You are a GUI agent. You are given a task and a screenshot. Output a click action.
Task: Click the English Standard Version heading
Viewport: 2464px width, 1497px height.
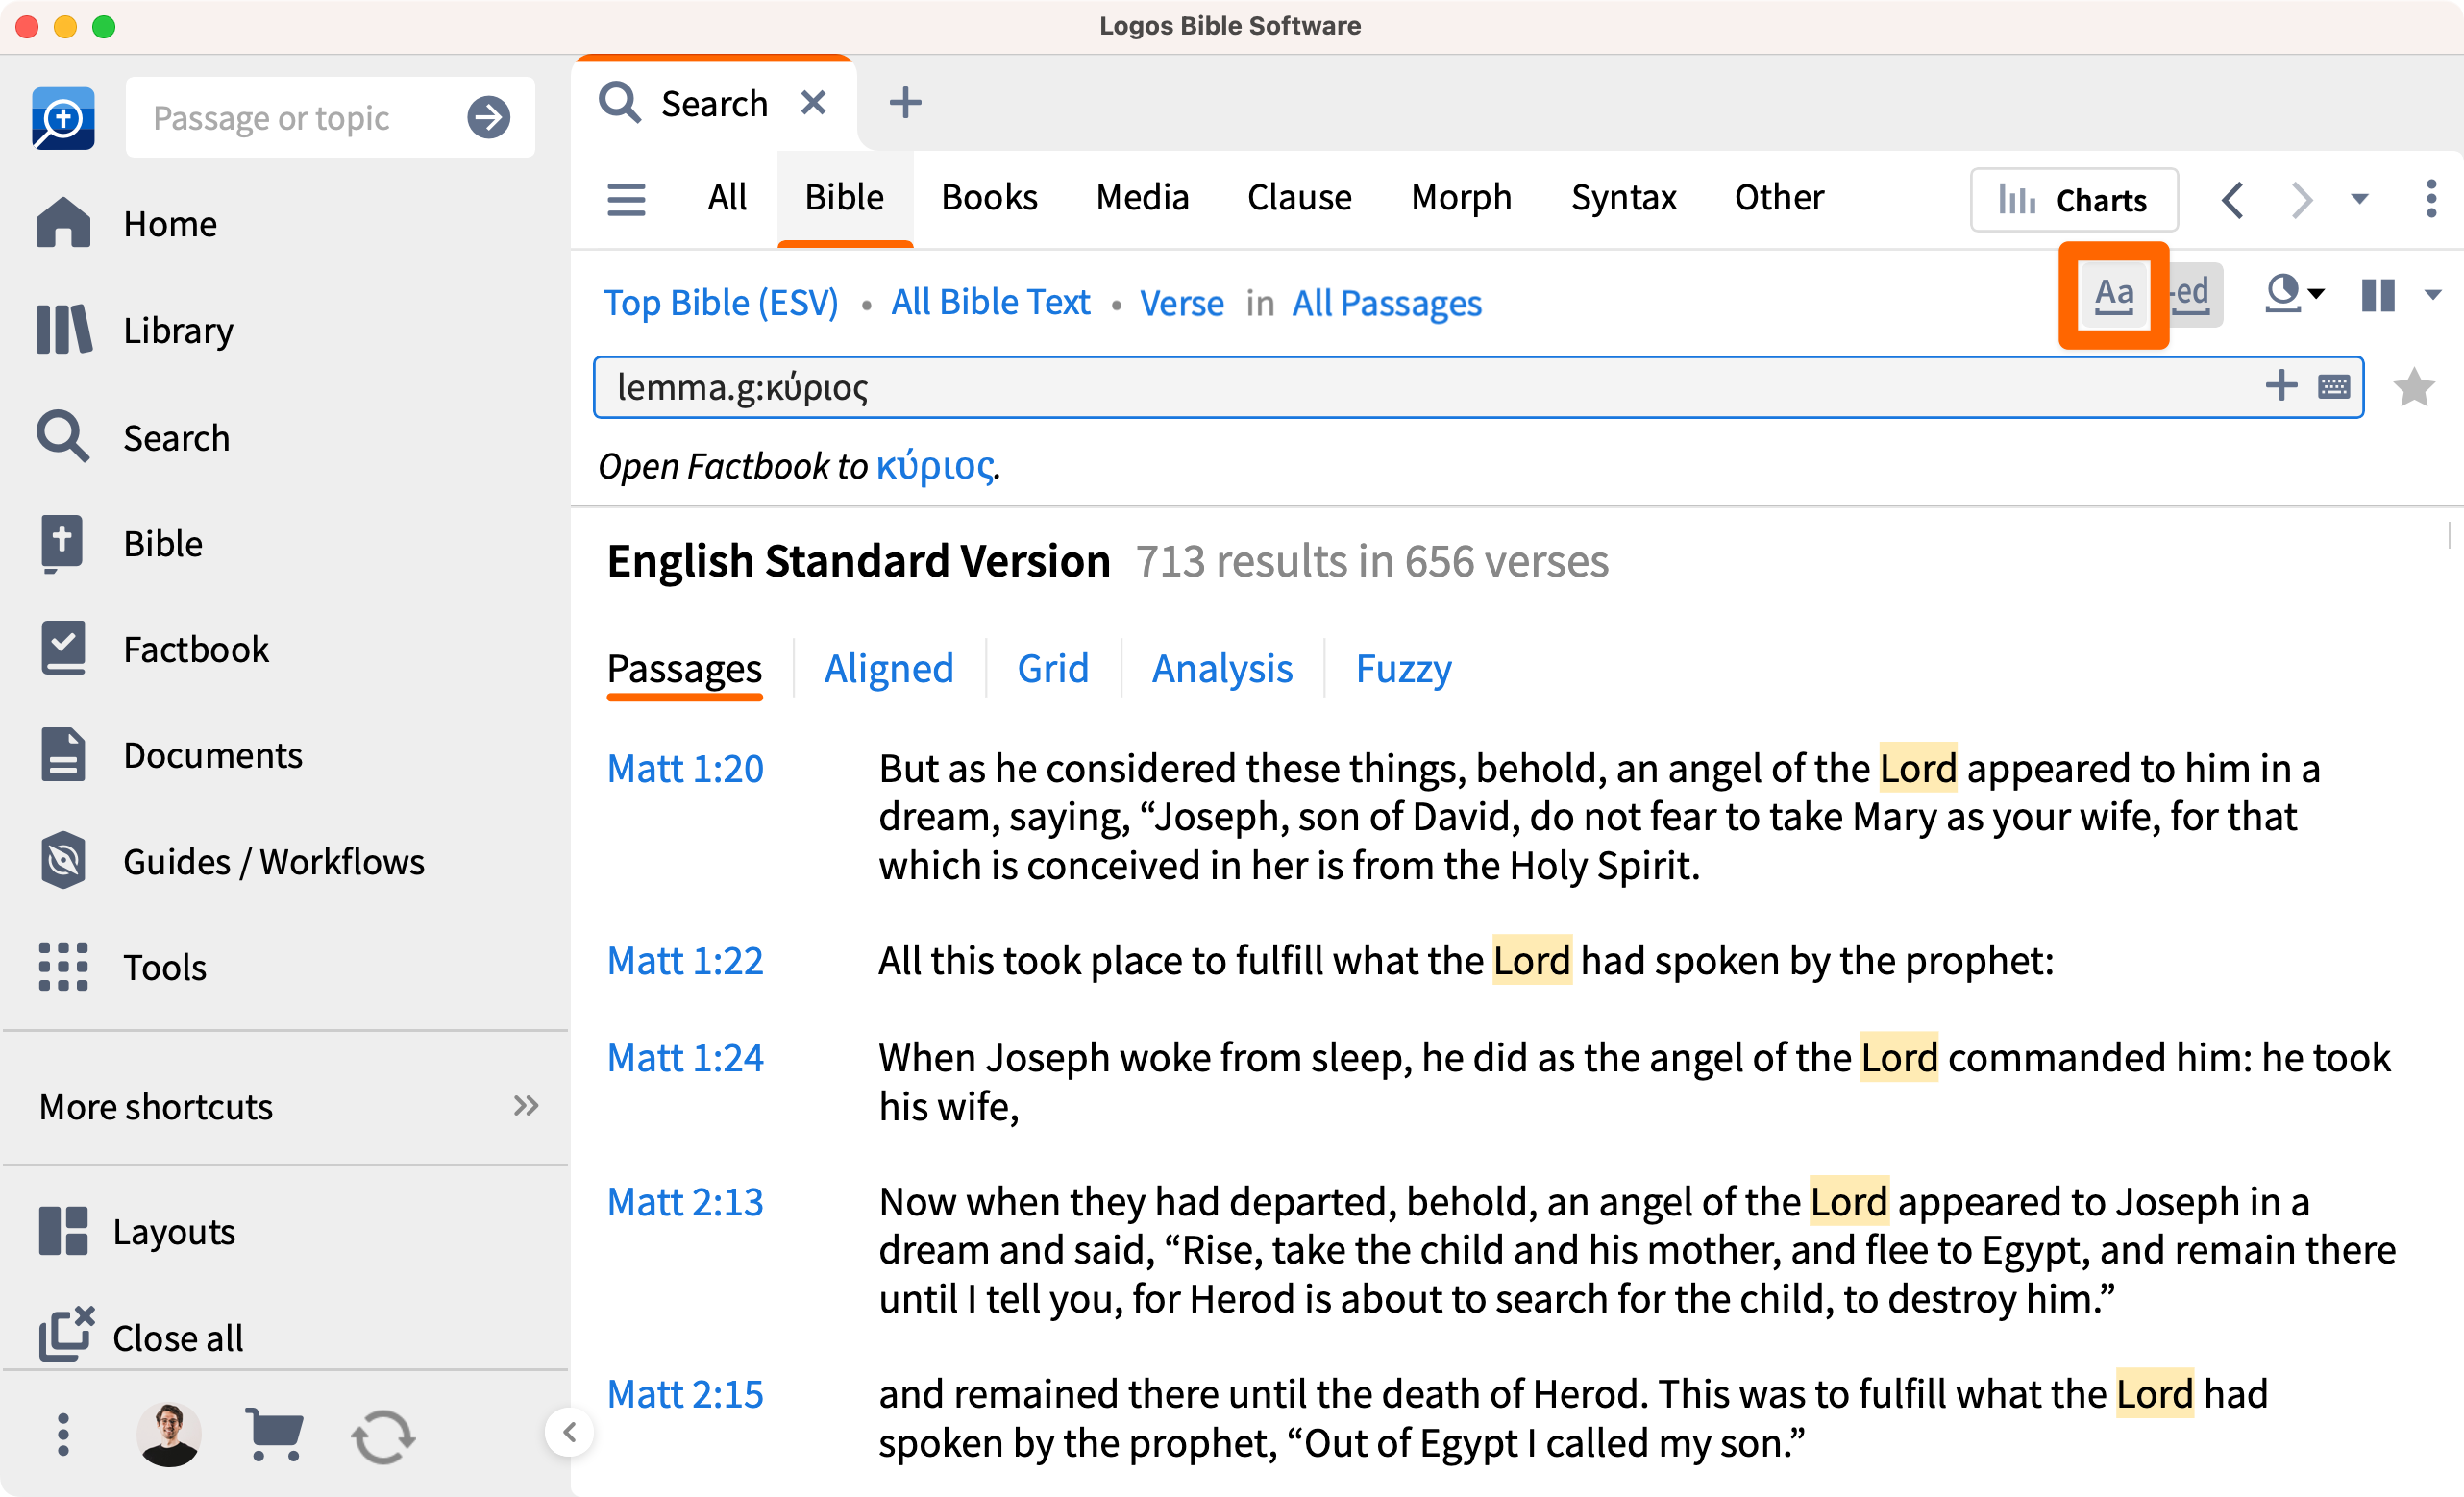pyautogui.click(x=858, y=561)
